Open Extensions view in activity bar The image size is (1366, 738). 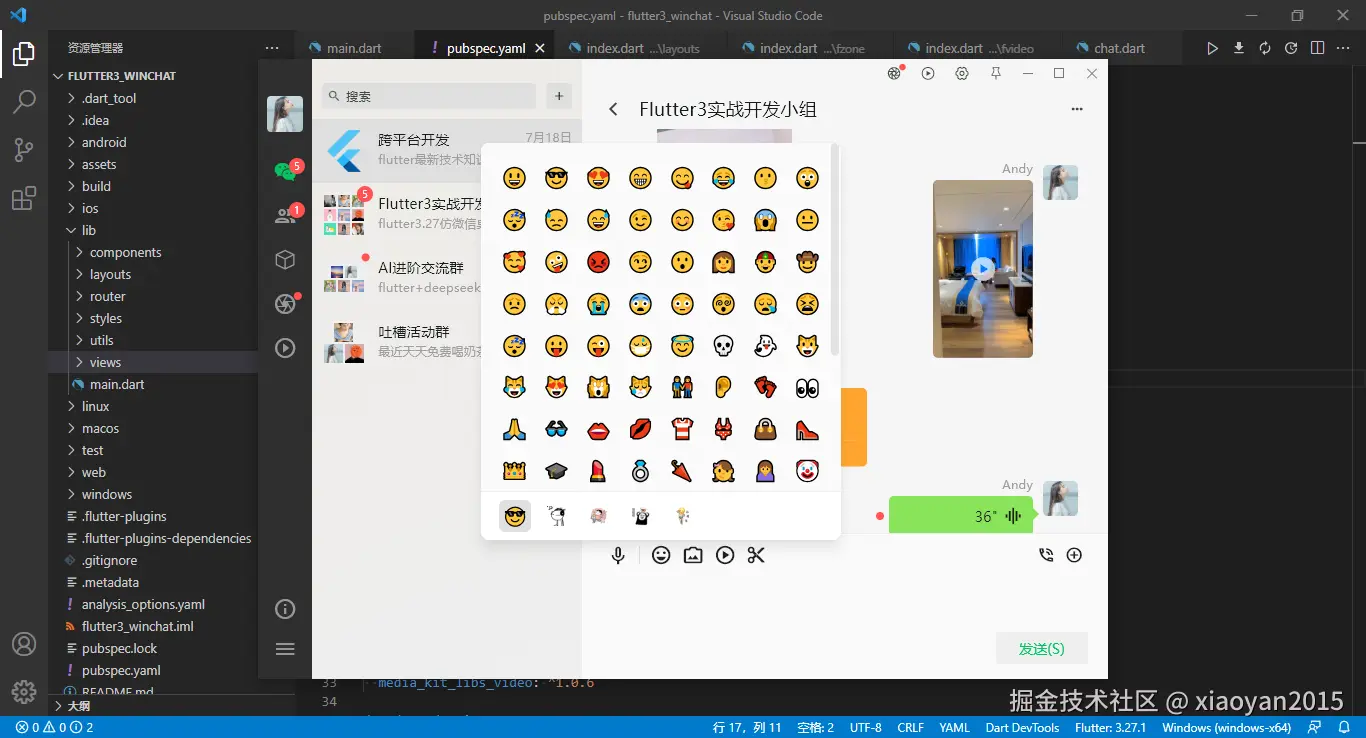(x=24, y=199)
